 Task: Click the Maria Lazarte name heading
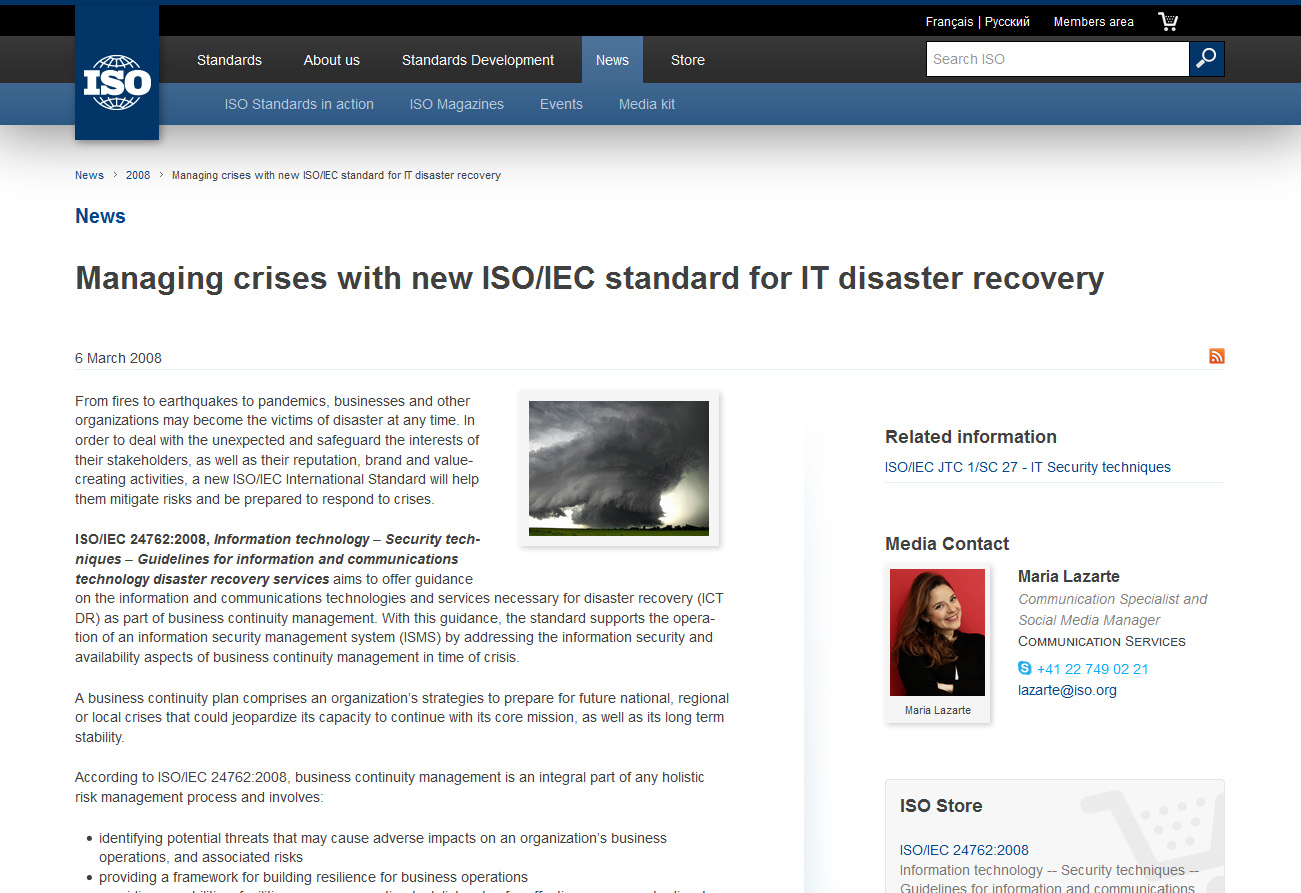[x=1069, y=576]
